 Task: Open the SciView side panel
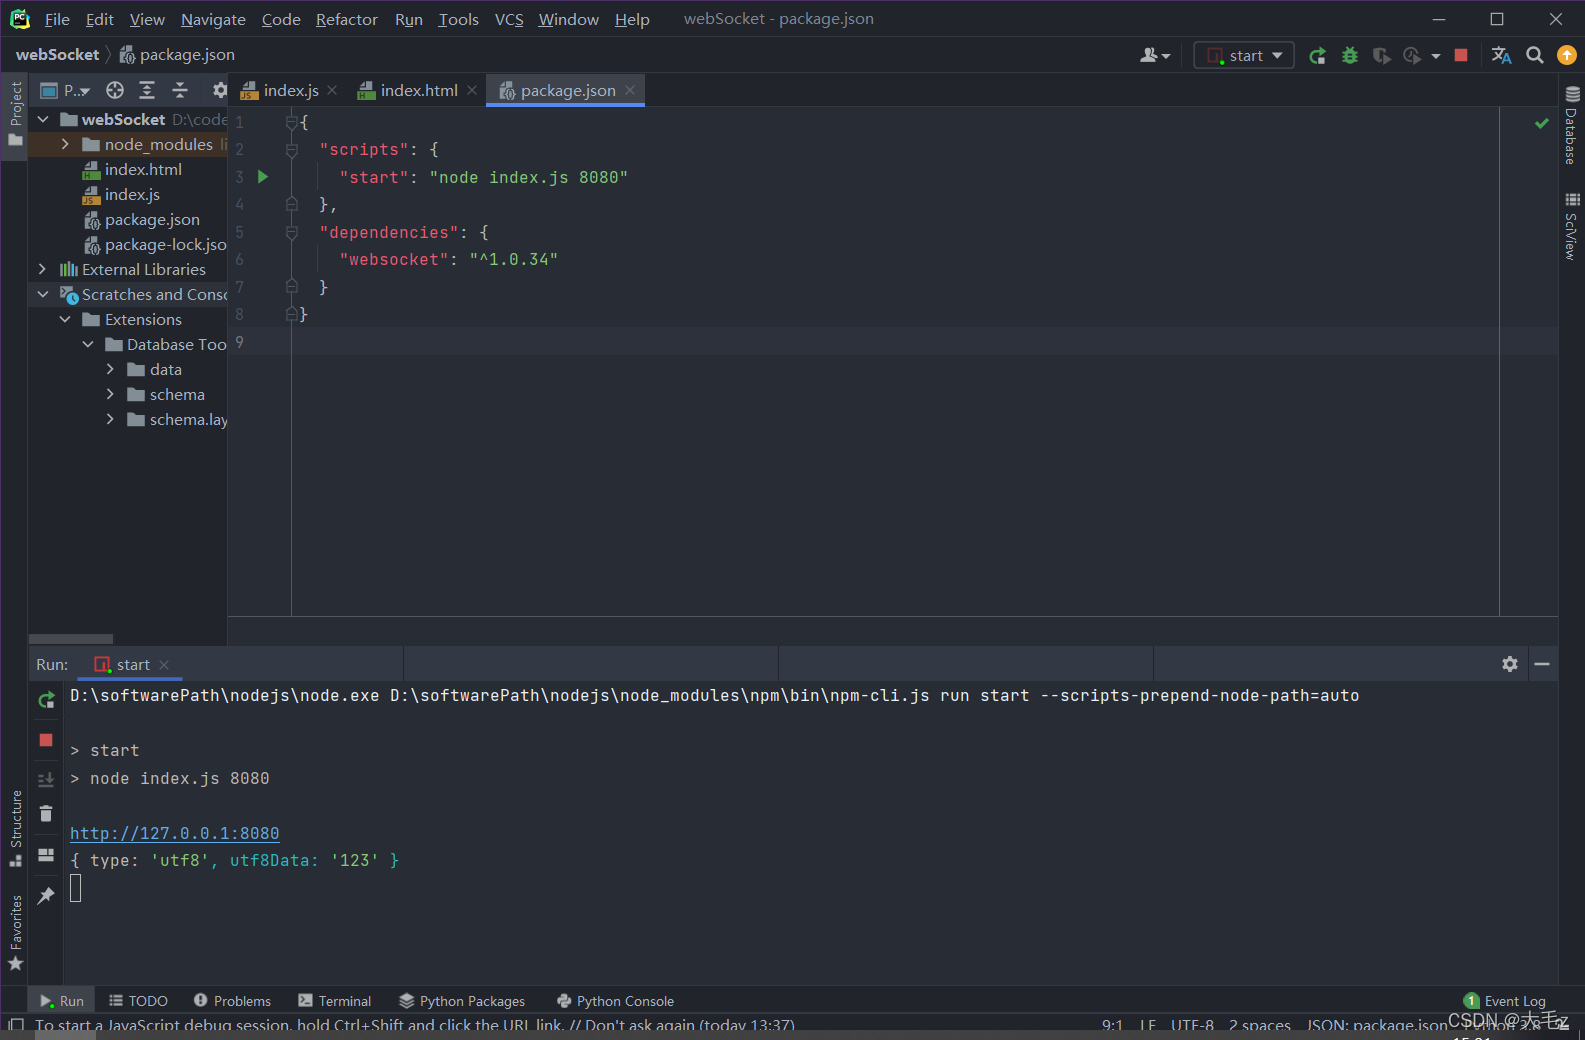click(1572, 226)
